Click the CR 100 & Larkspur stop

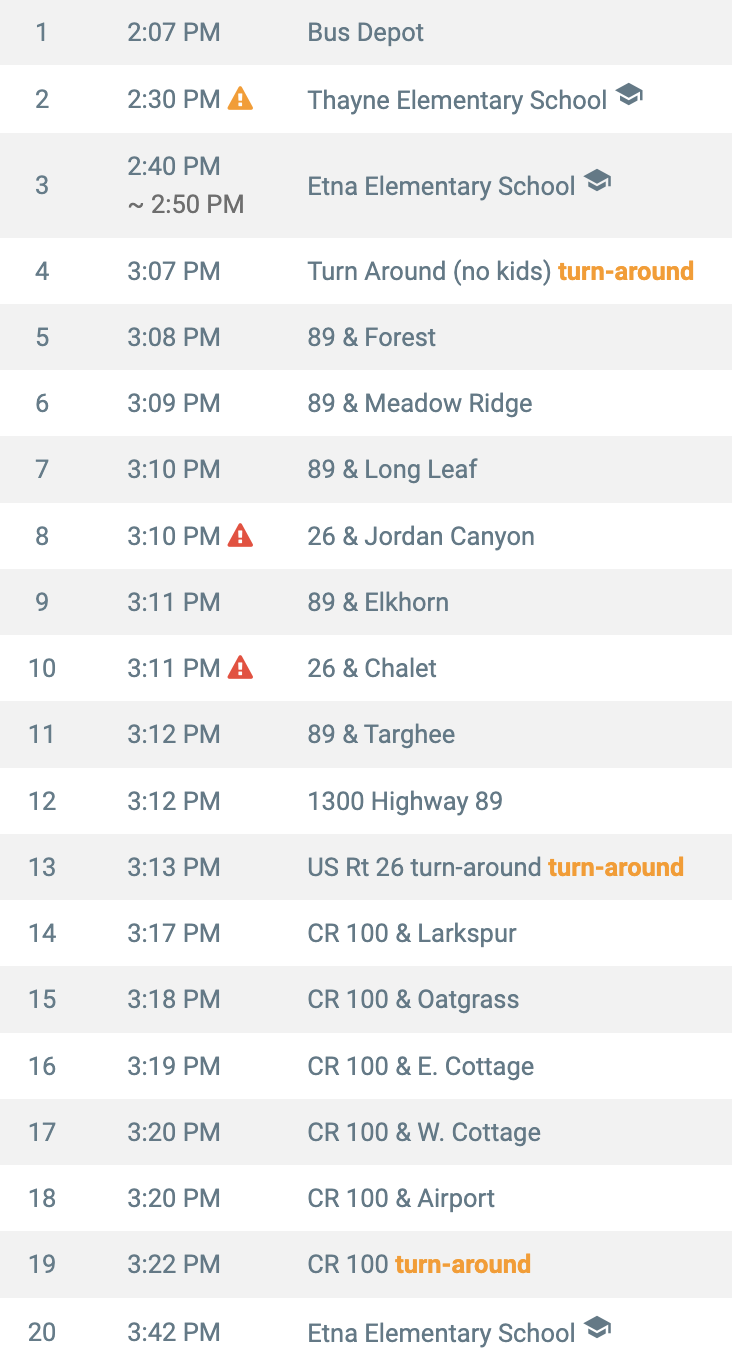pos(366,933)
